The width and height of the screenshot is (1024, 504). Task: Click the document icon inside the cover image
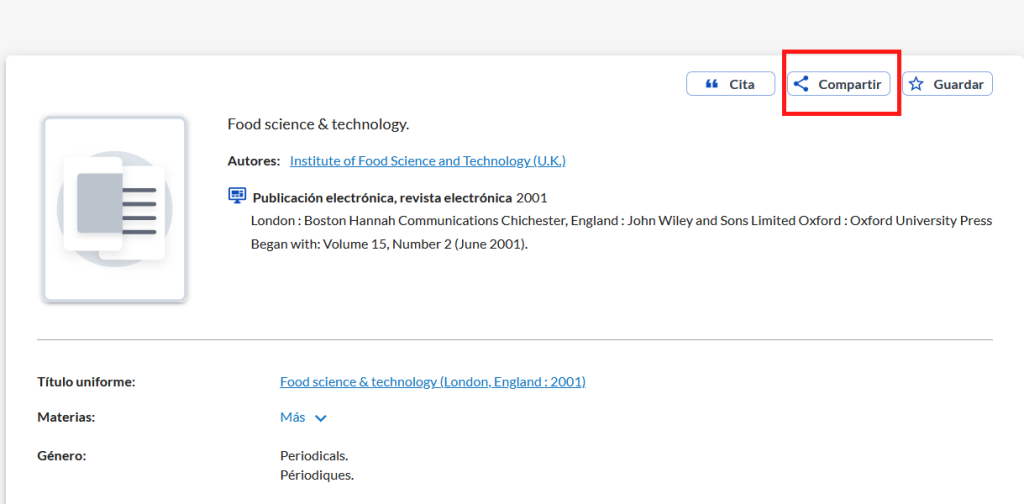pyautogui.click(x=114, y=209)
